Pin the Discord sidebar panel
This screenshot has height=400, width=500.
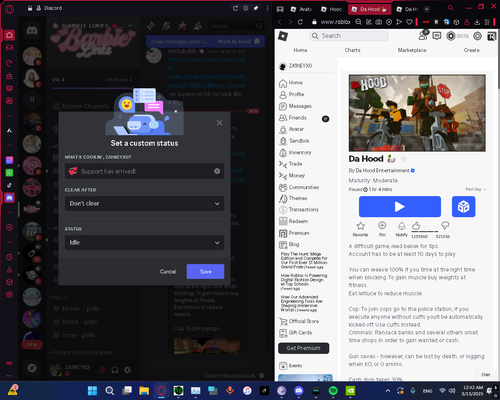256,8
